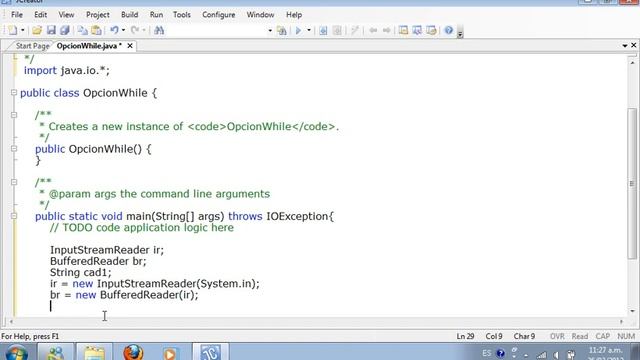640x360 pixels.
Task: Click the Read indicator in status bar
Action: 580,336
